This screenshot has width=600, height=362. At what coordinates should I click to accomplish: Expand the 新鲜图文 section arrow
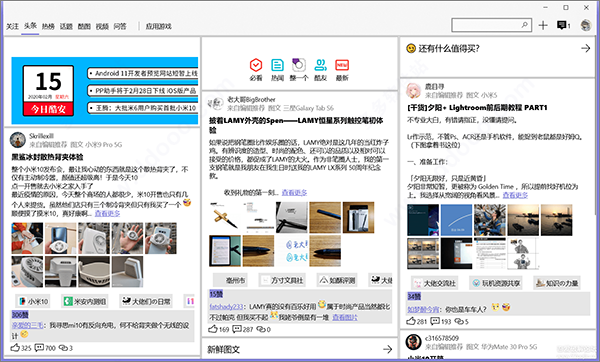[388, 349]
